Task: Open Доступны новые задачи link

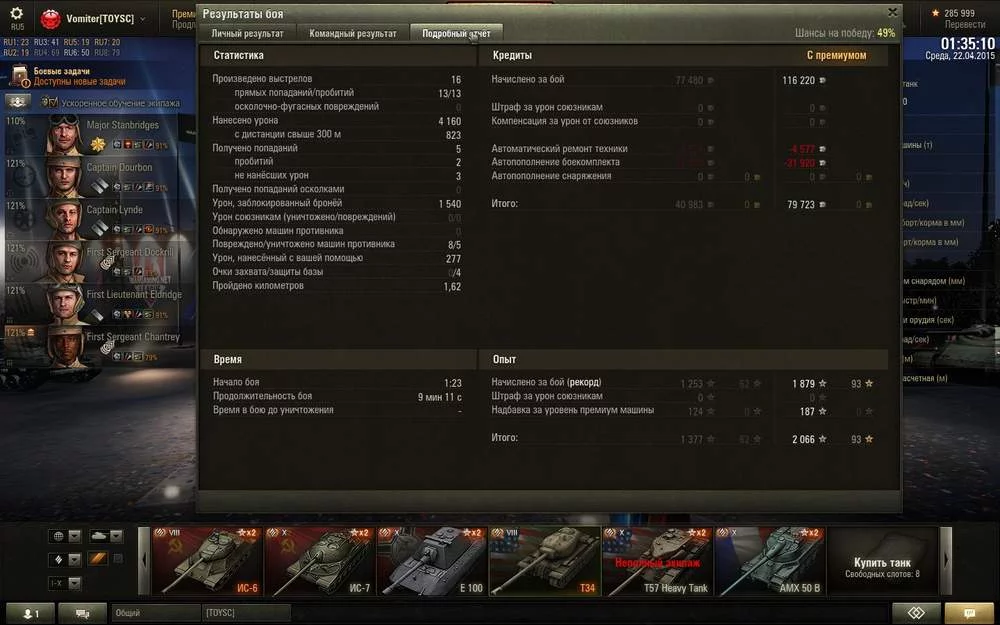Action: click(x=80, y=82)
